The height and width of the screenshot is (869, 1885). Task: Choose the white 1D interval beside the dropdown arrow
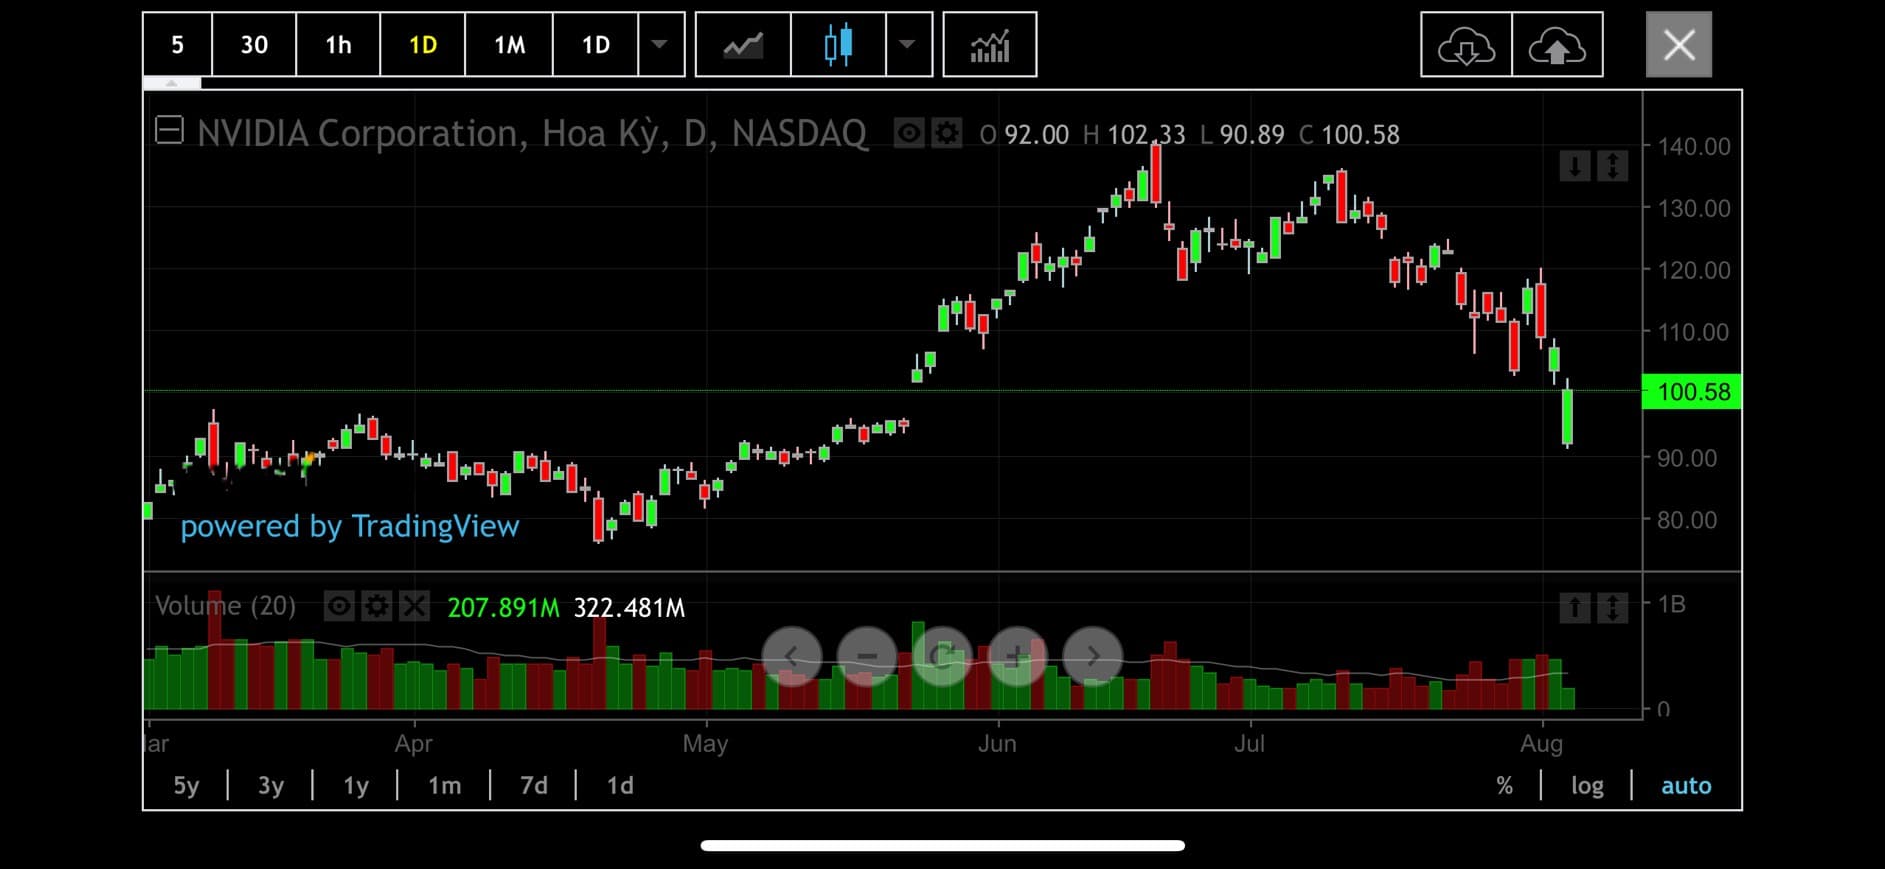[x=596, y=45]
